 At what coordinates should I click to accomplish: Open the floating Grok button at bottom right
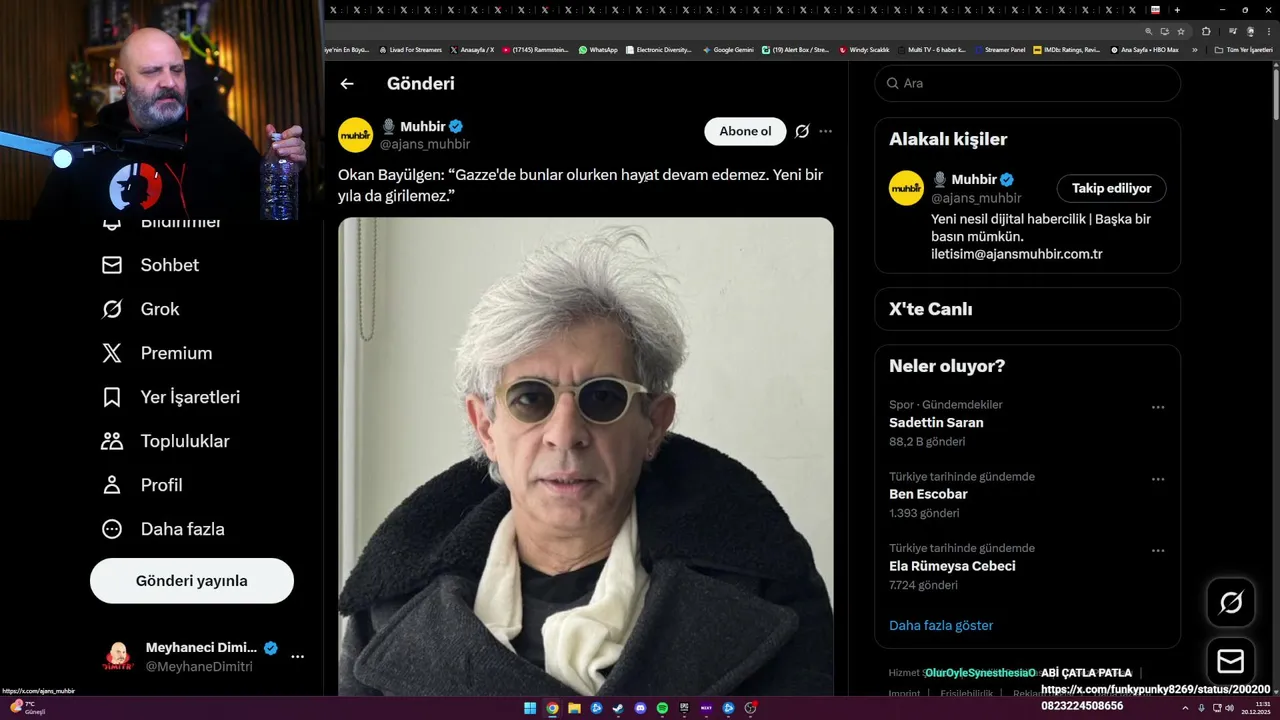[x=1231, y=602]
